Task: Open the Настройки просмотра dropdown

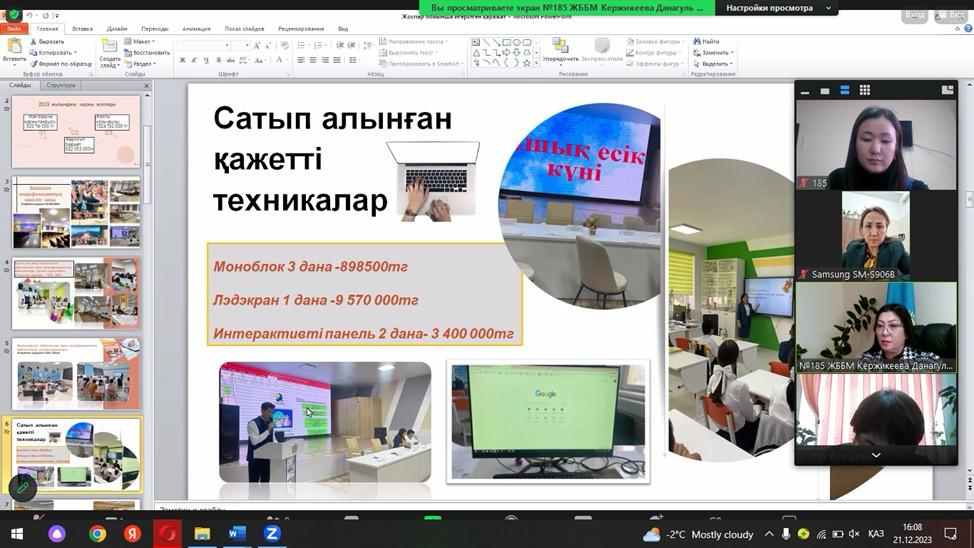Action: tap(779, 8)
